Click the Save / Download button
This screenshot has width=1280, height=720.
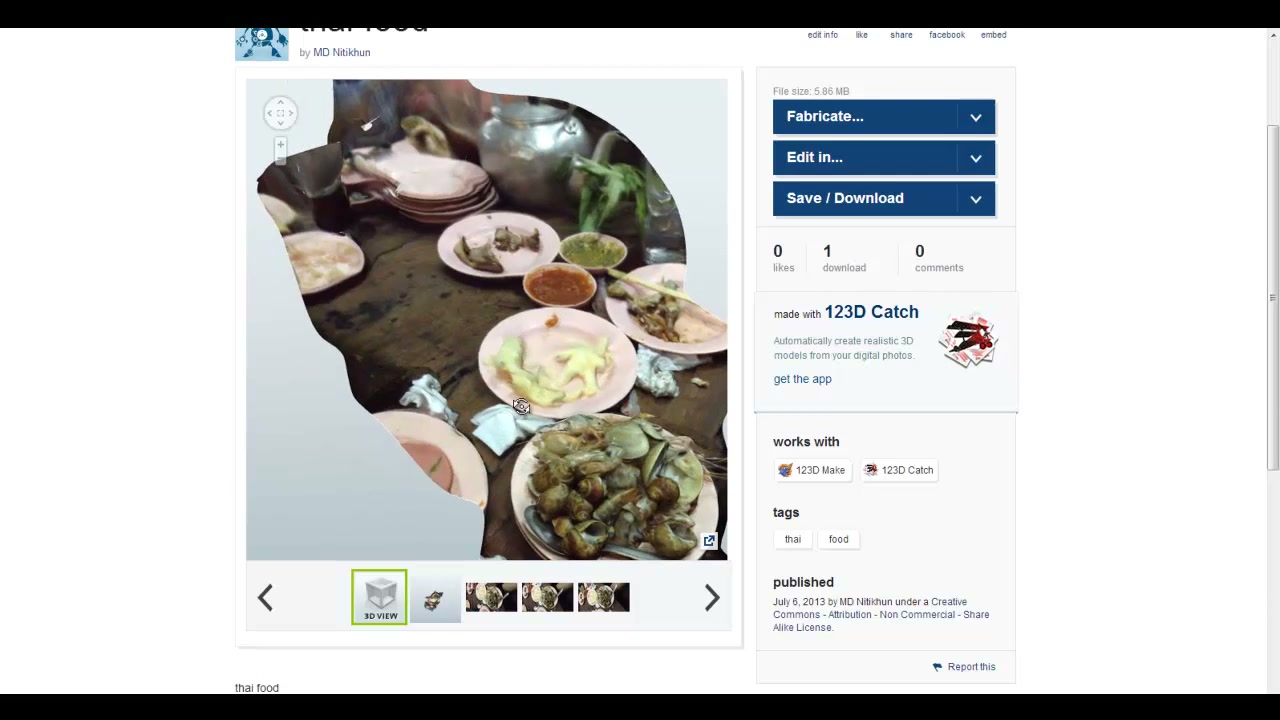884,199
